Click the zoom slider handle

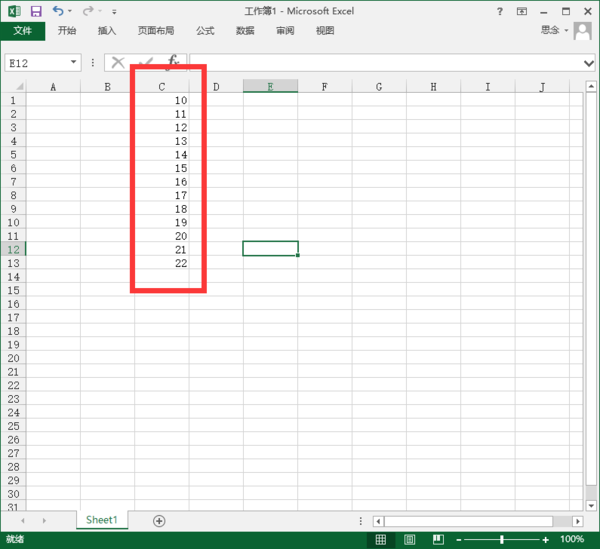pyautogui.click(x=501, y=540)
